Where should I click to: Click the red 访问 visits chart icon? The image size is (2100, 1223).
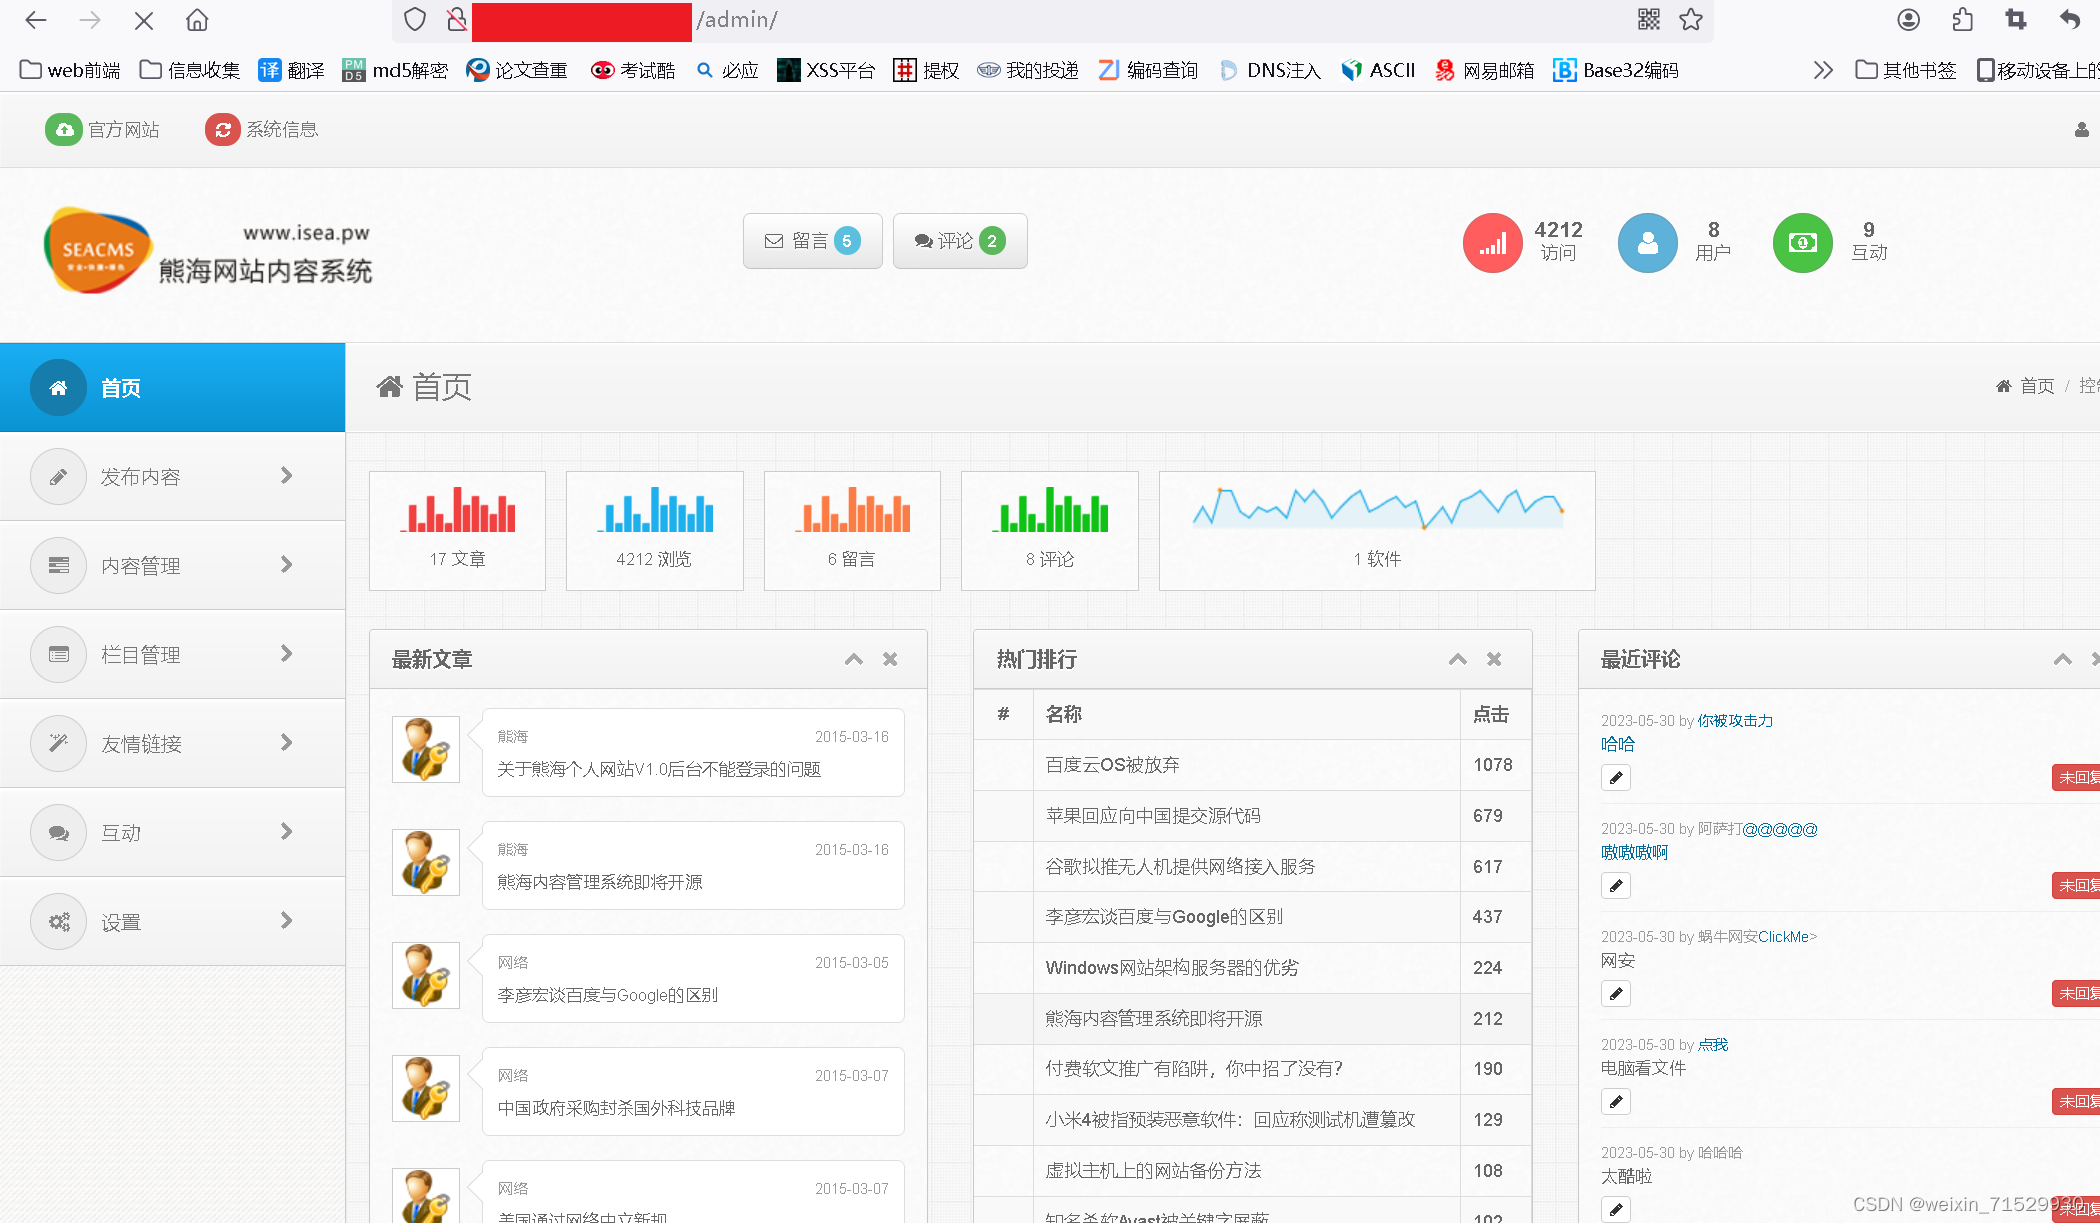(x=1491, y=242)
